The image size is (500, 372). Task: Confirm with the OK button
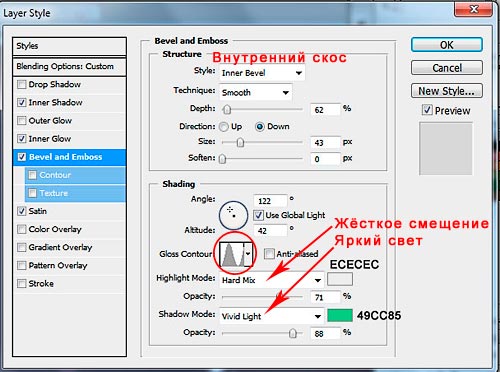click(x=447, y=45)
